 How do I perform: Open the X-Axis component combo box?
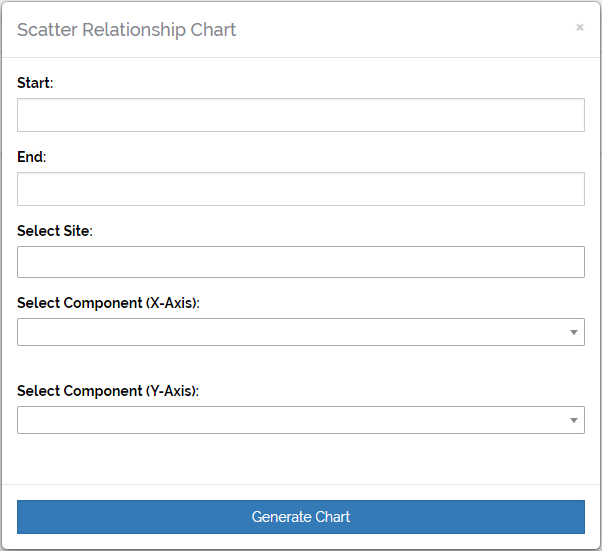tap(290, 332)
